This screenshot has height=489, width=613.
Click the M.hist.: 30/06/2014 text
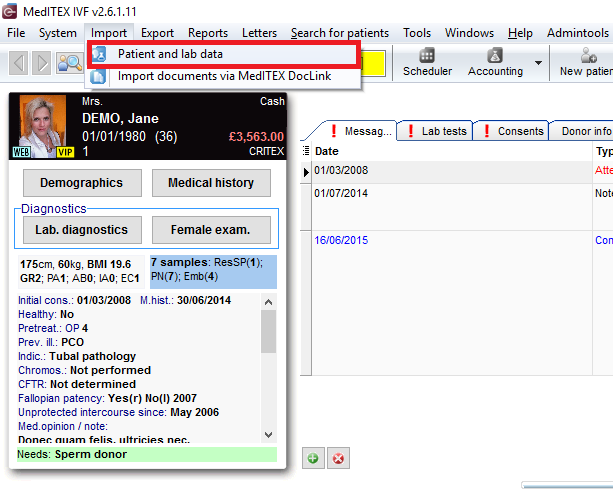click(185, 300)
